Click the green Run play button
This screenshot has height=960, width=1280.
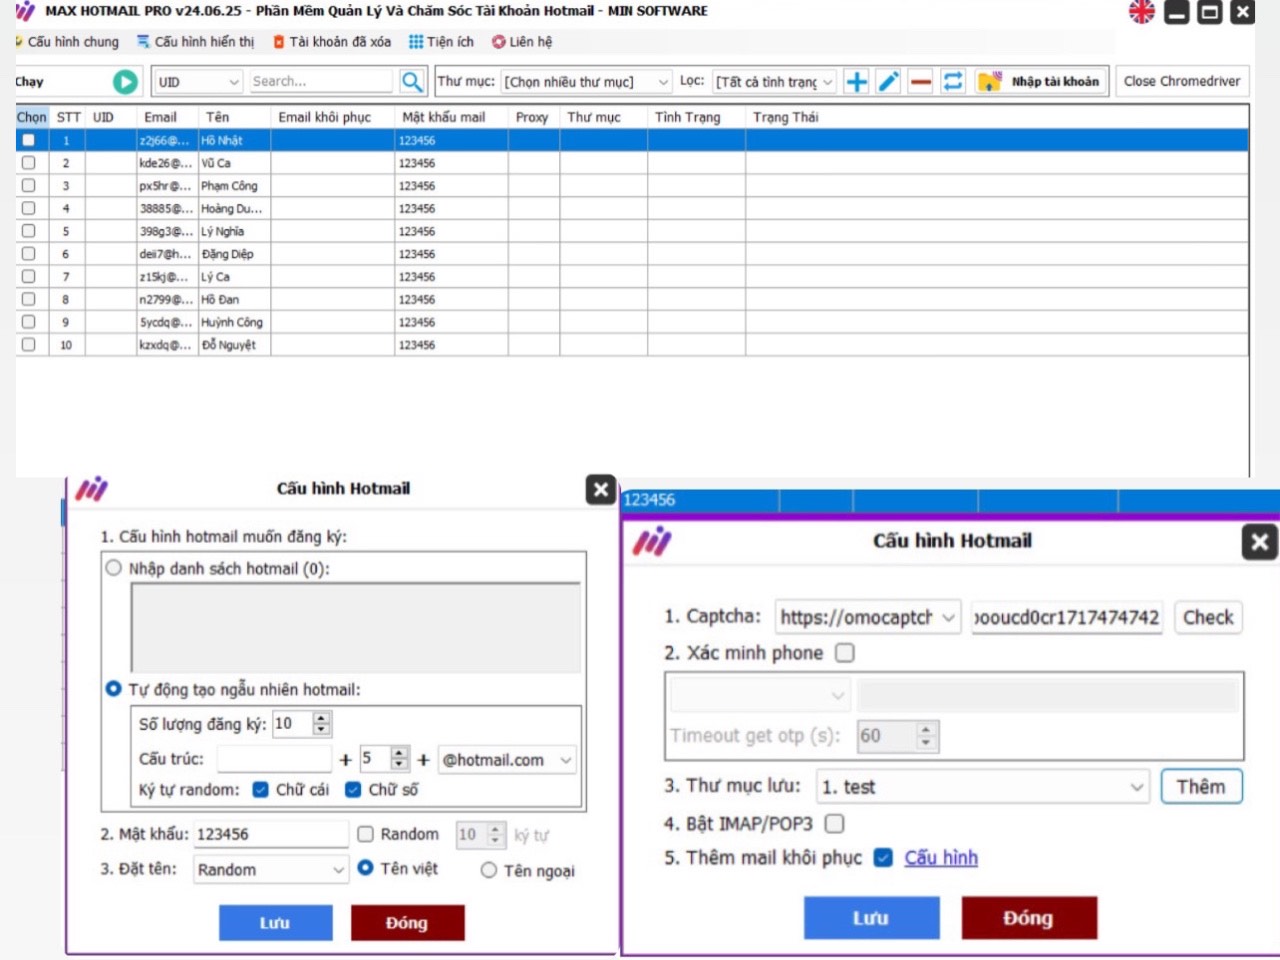125,82
